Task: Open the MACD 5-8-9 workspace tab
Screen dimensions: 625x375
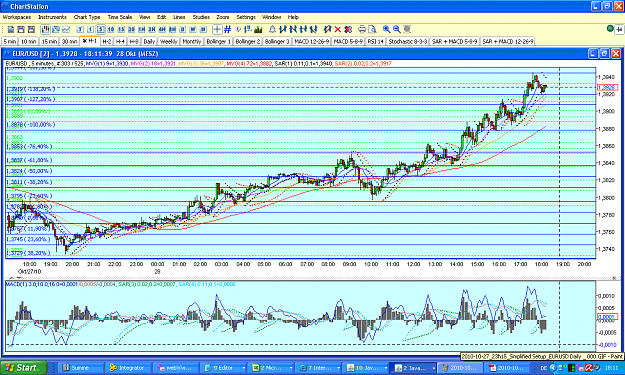Action: click(348, 41)
